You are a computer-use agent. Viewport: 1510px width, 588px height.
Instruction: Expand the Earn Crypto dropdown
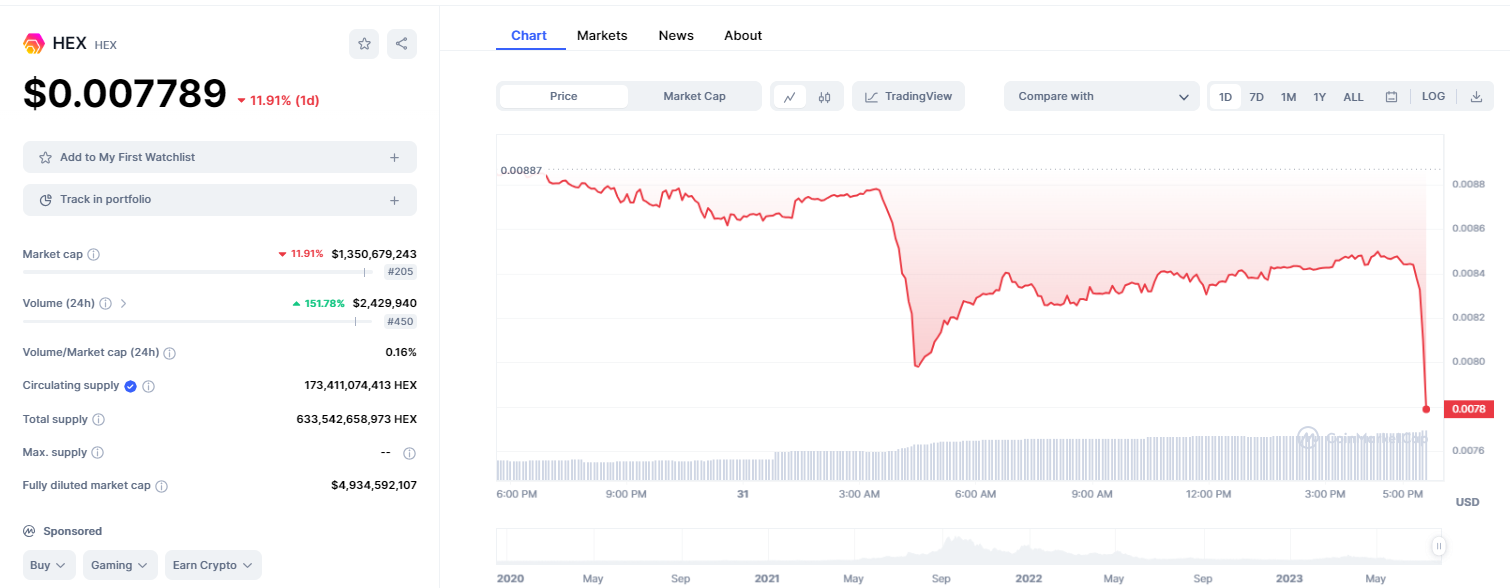point(213,565)
